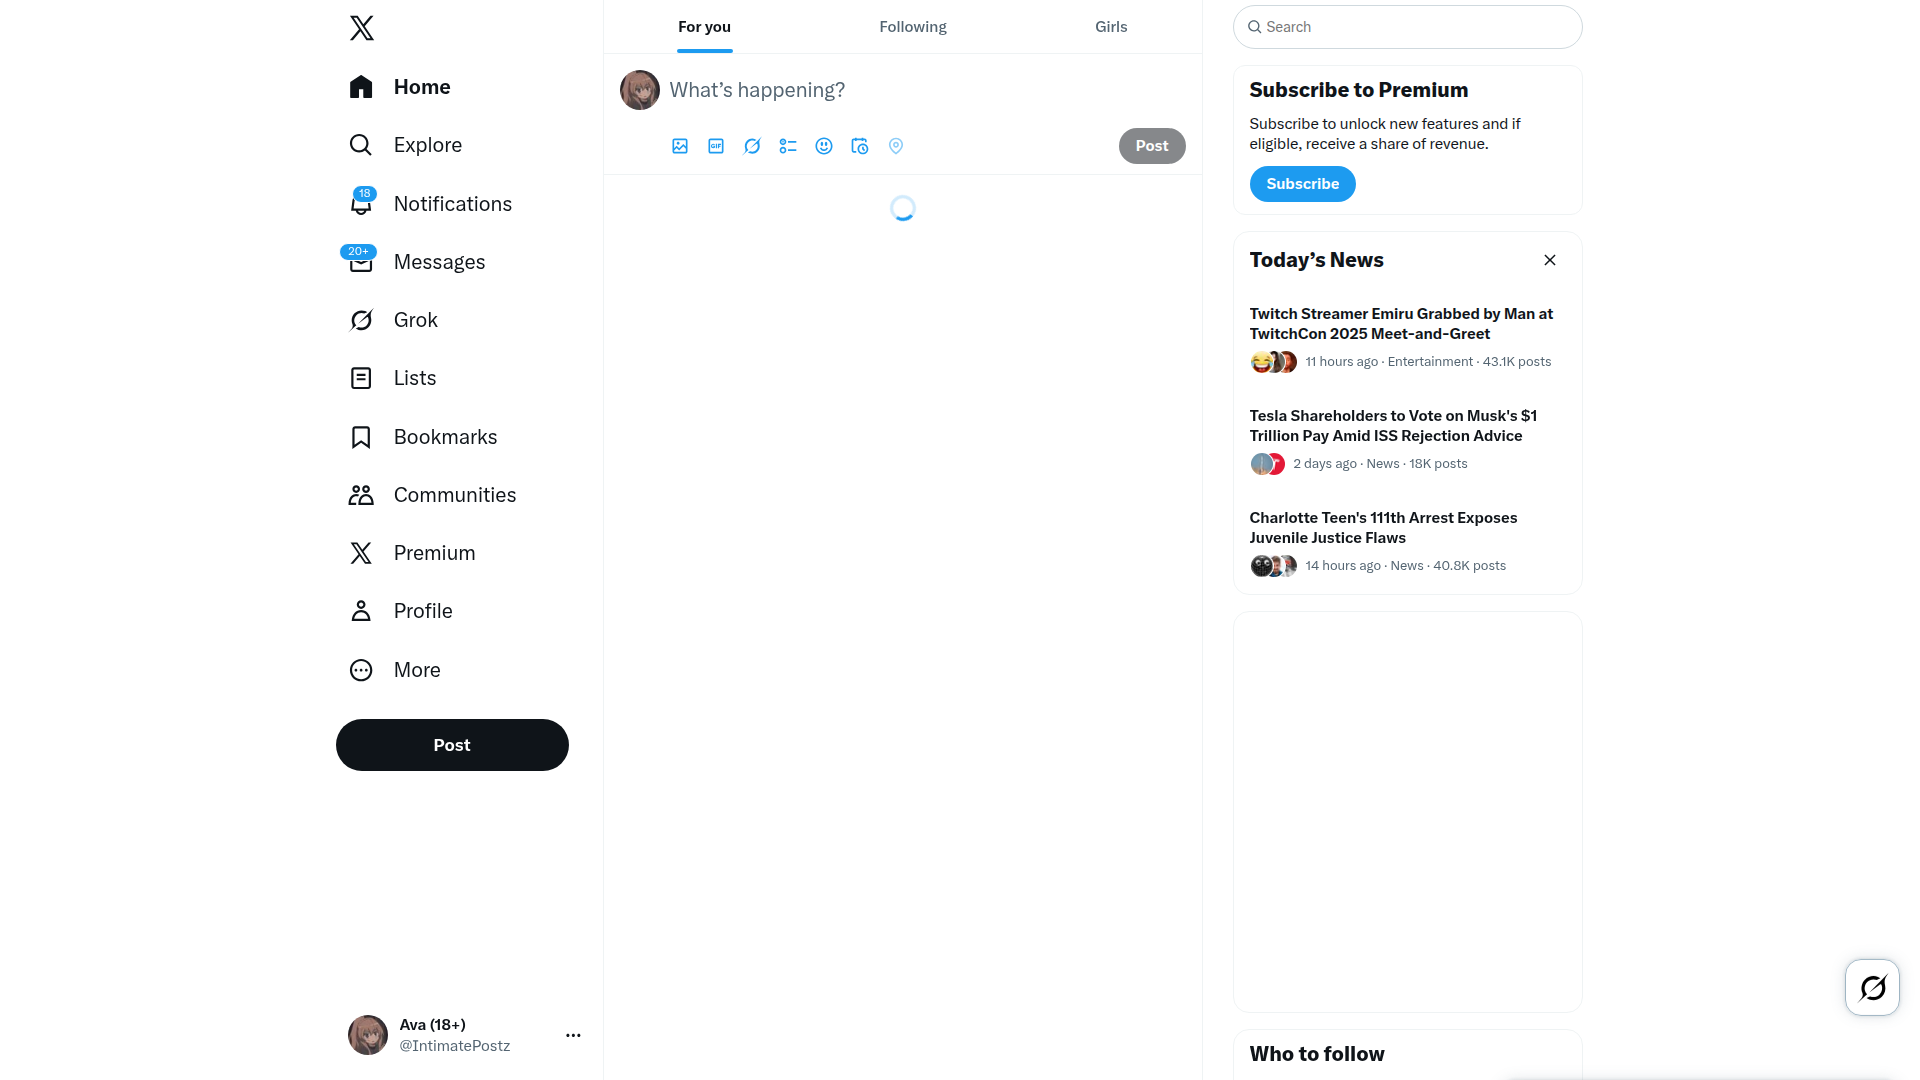Click the X logo icon
This screenshot has width=1920, height=1080.
[x=362, y=28]
